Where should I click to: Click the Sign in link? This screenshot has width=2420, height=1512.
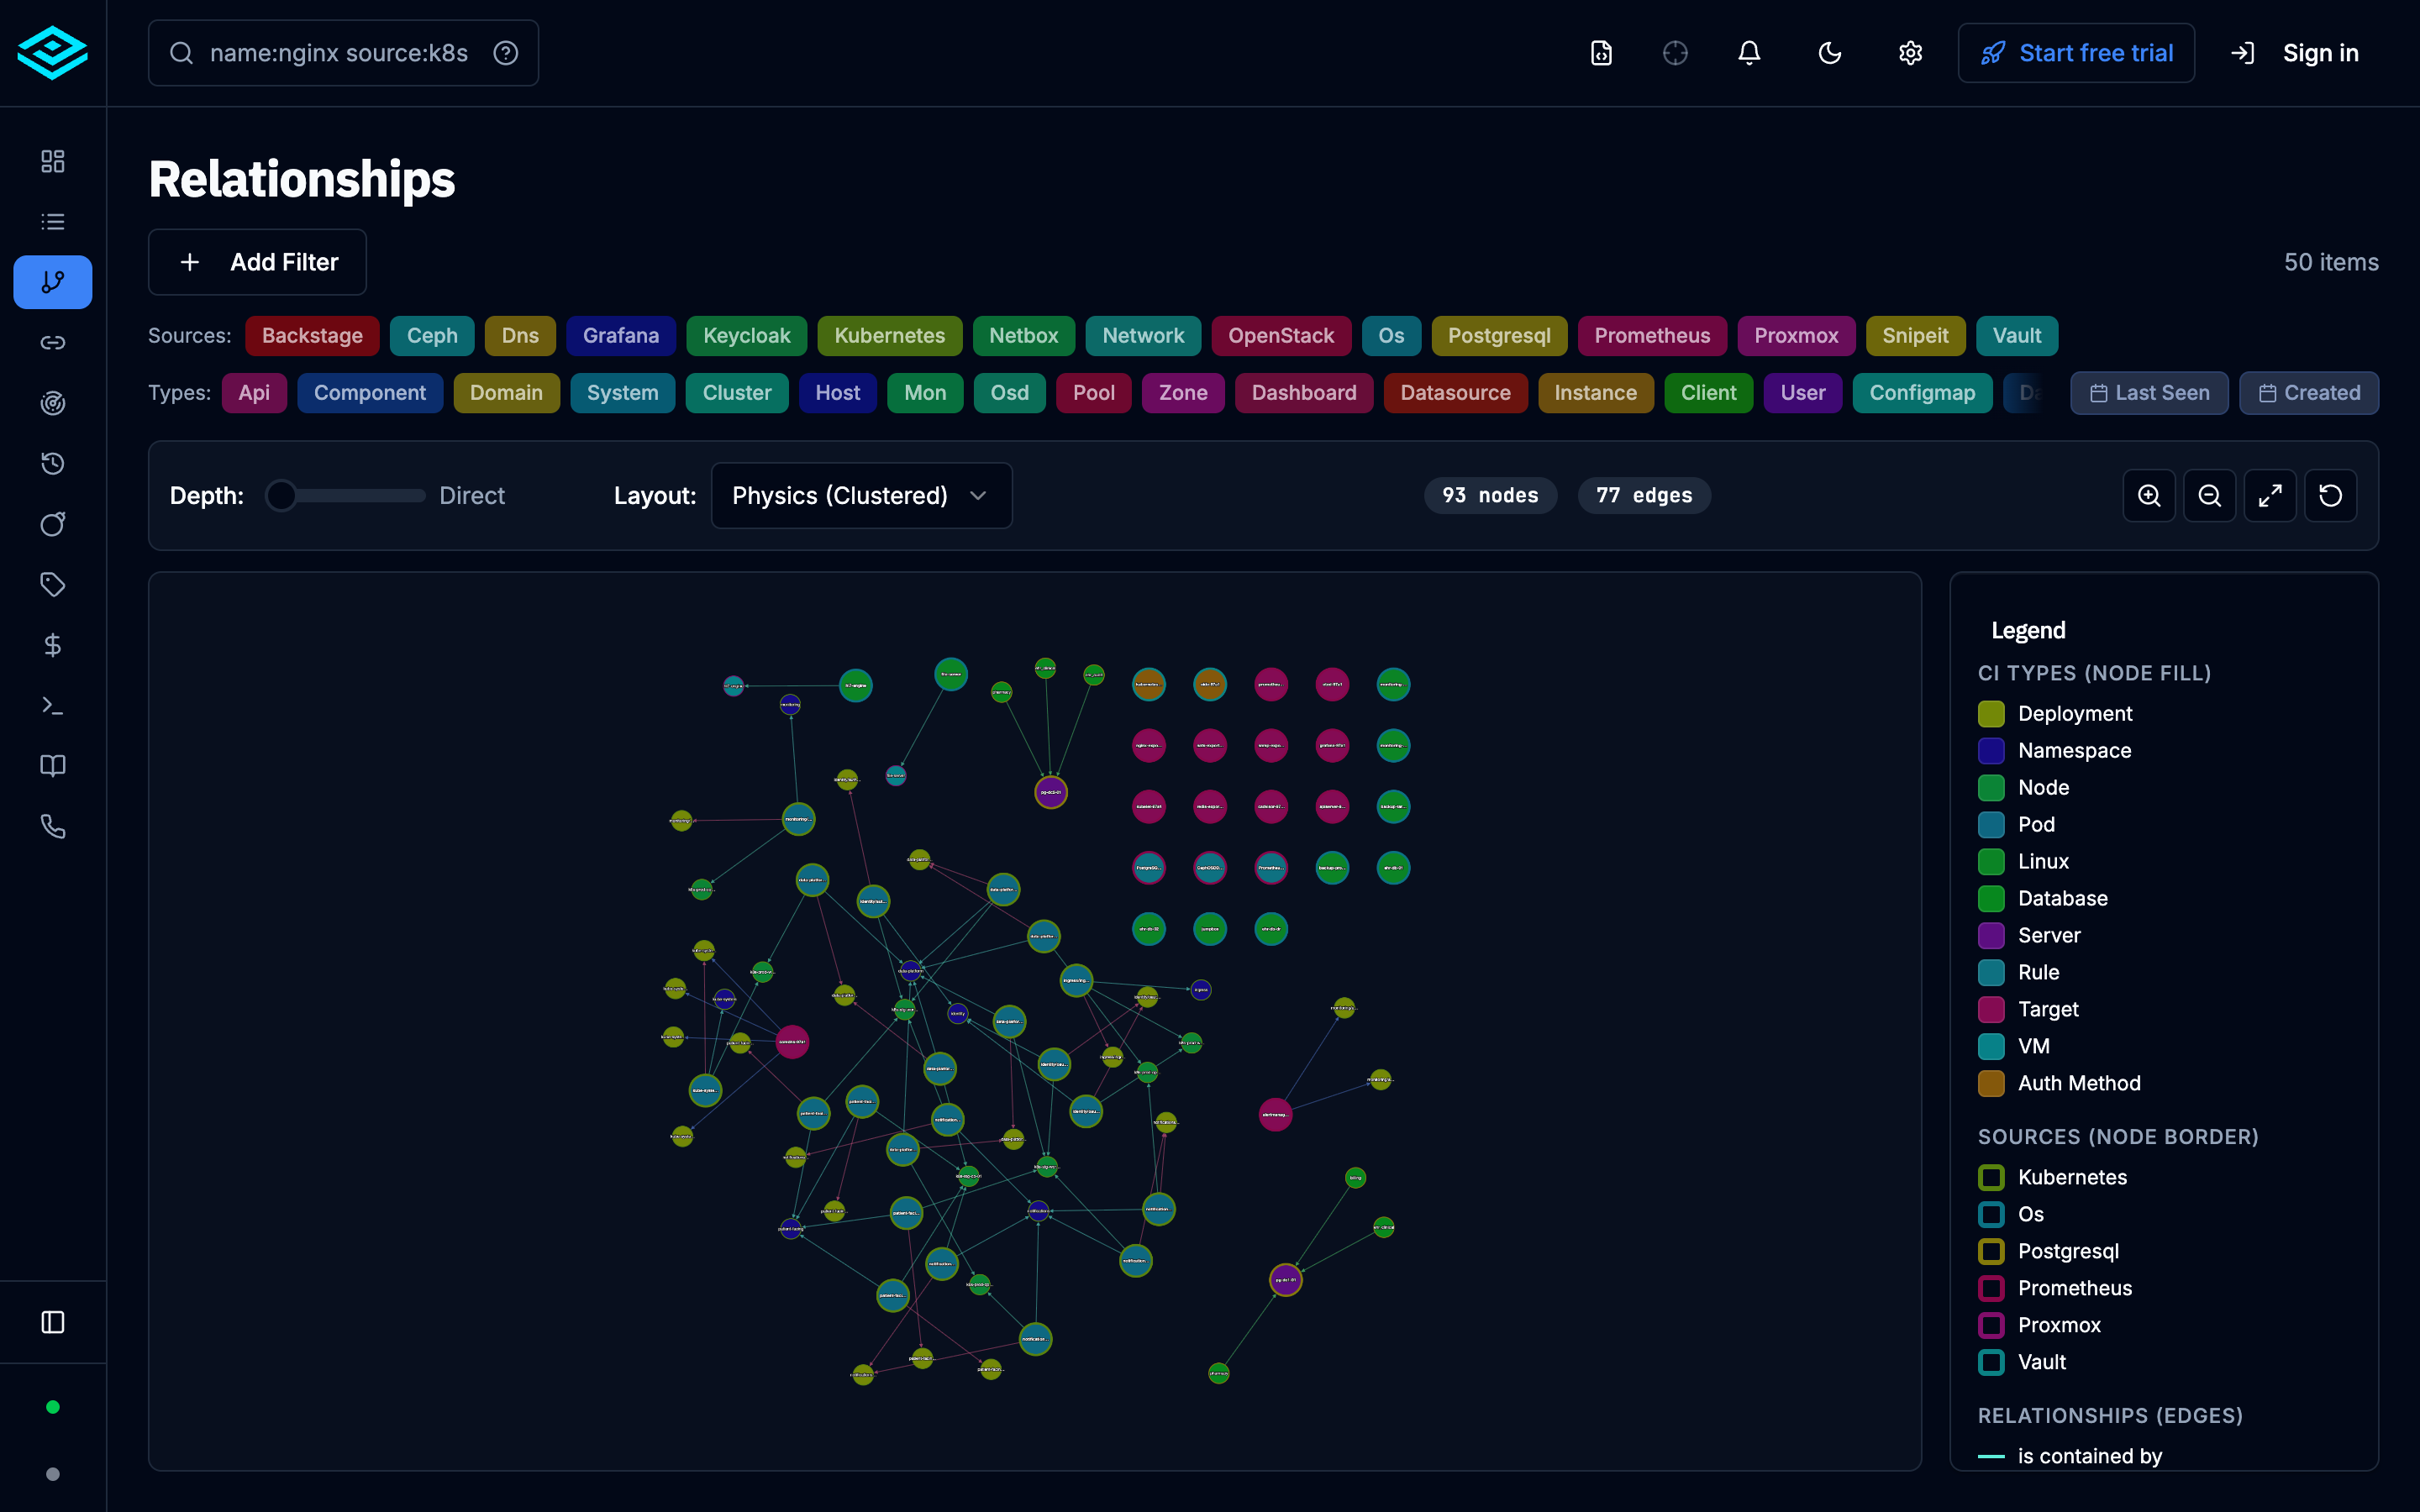pyautogui.click(x=2321, y=53)
